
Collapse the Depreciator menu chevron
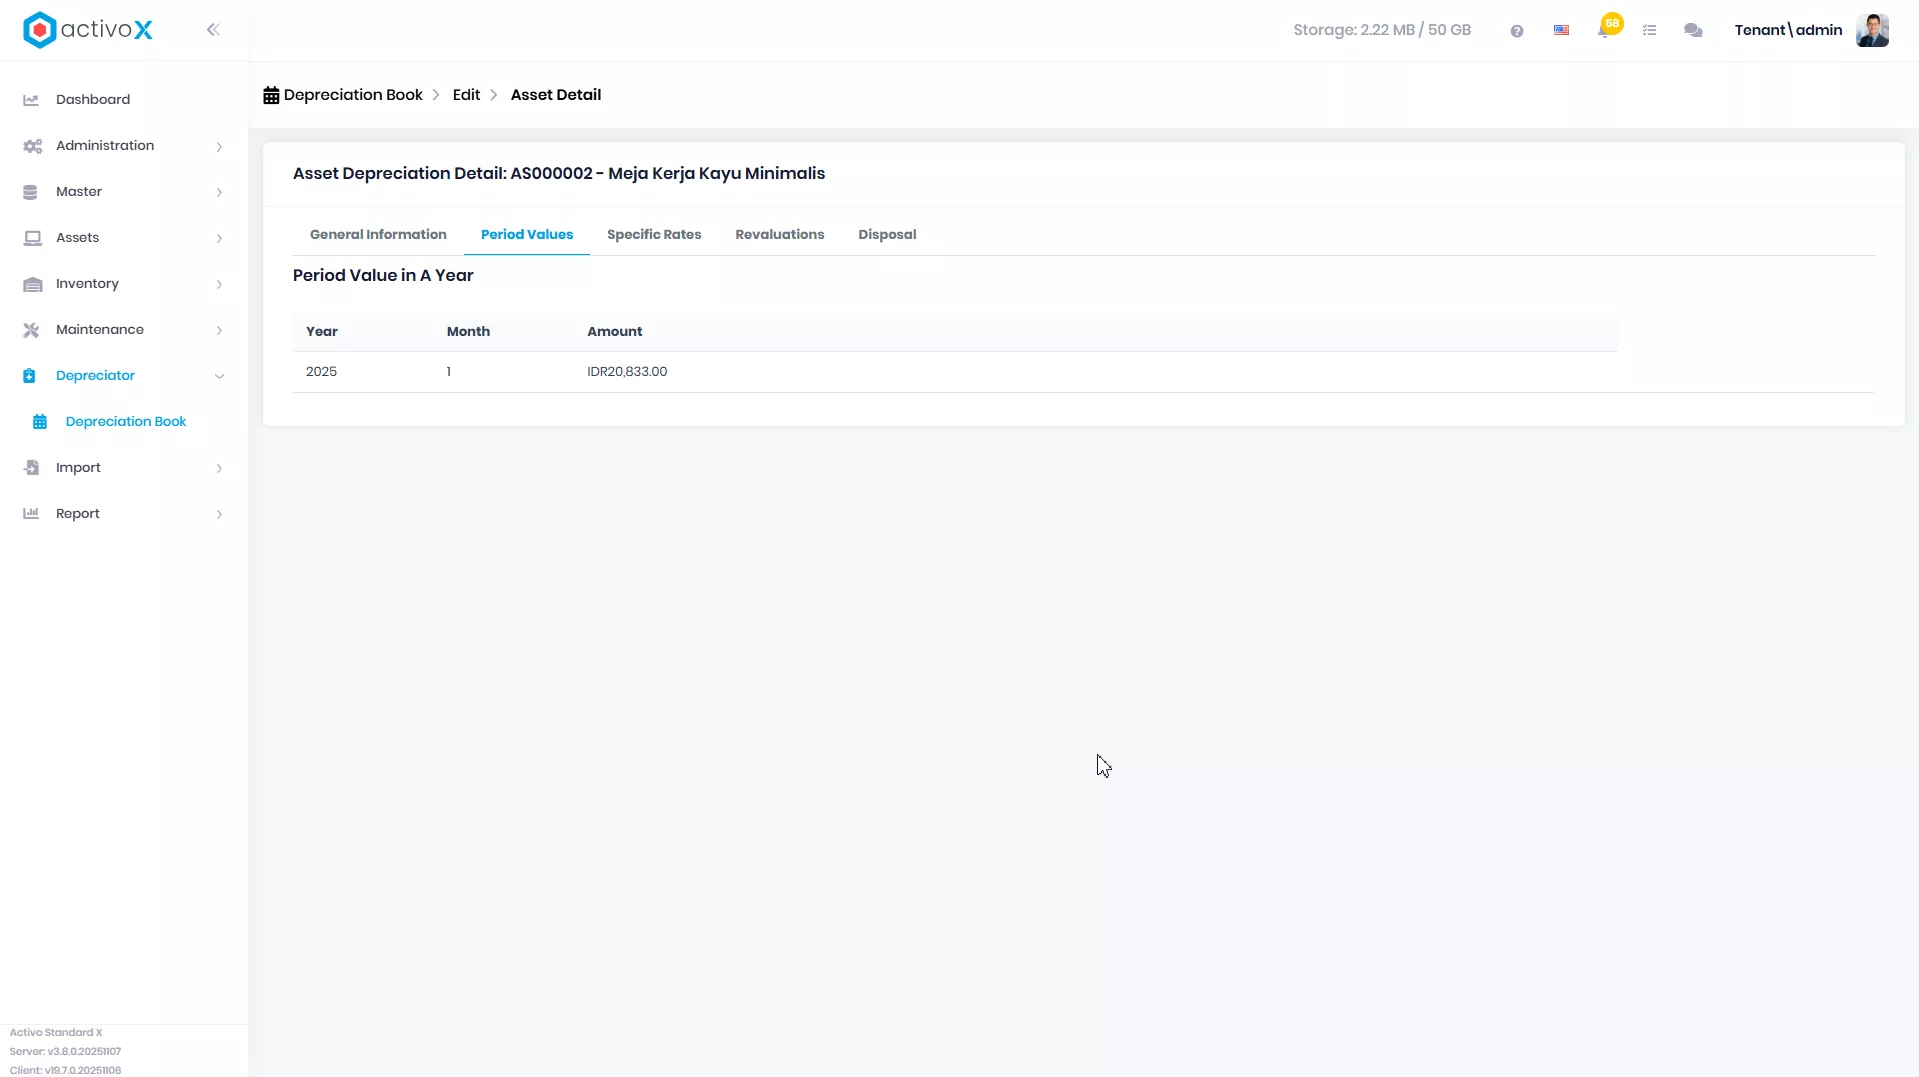(219, 377)
